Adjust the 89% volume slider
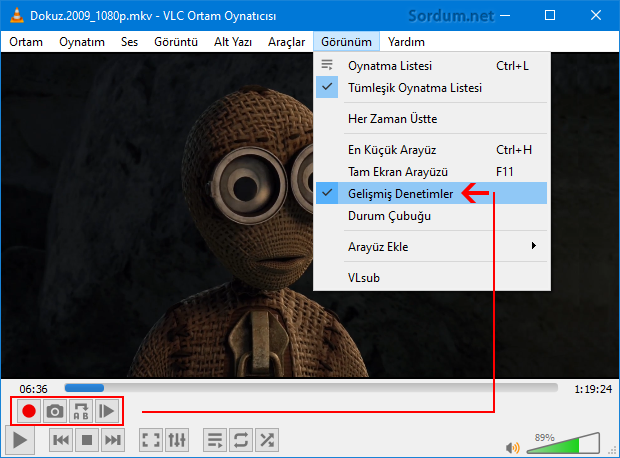The width and height of the screenshot is (620, 458). [x=563, y=443]
